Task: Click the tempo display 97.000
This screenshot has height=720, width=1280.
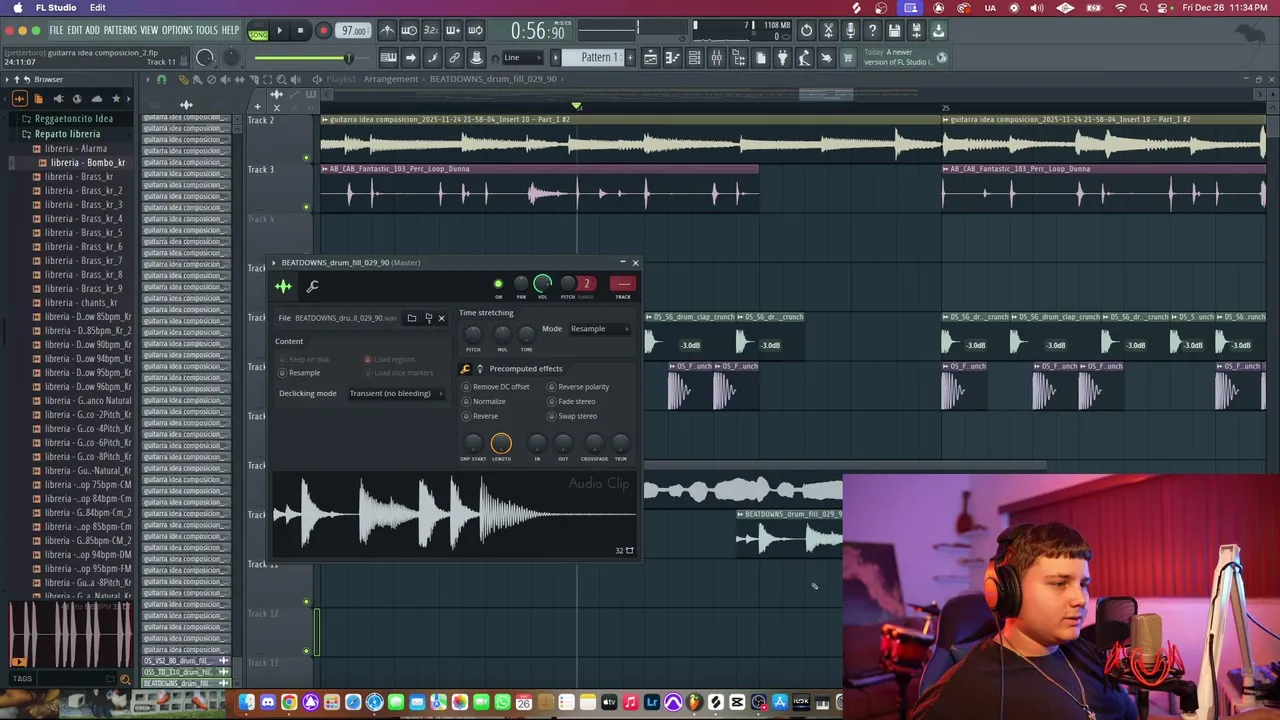Action: click(x=353, y=31)
